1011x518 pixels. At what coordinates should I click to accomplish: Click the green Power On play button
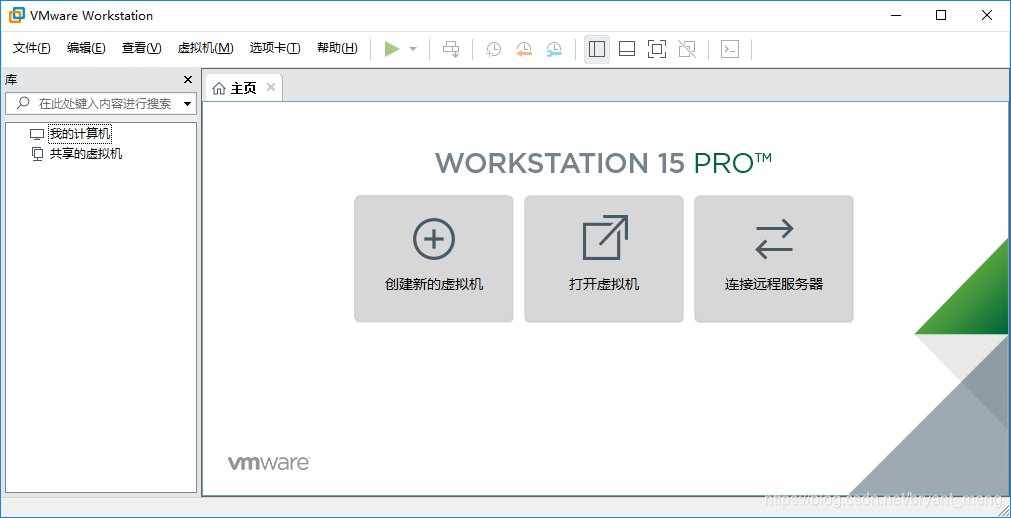(x=392, y=49)
